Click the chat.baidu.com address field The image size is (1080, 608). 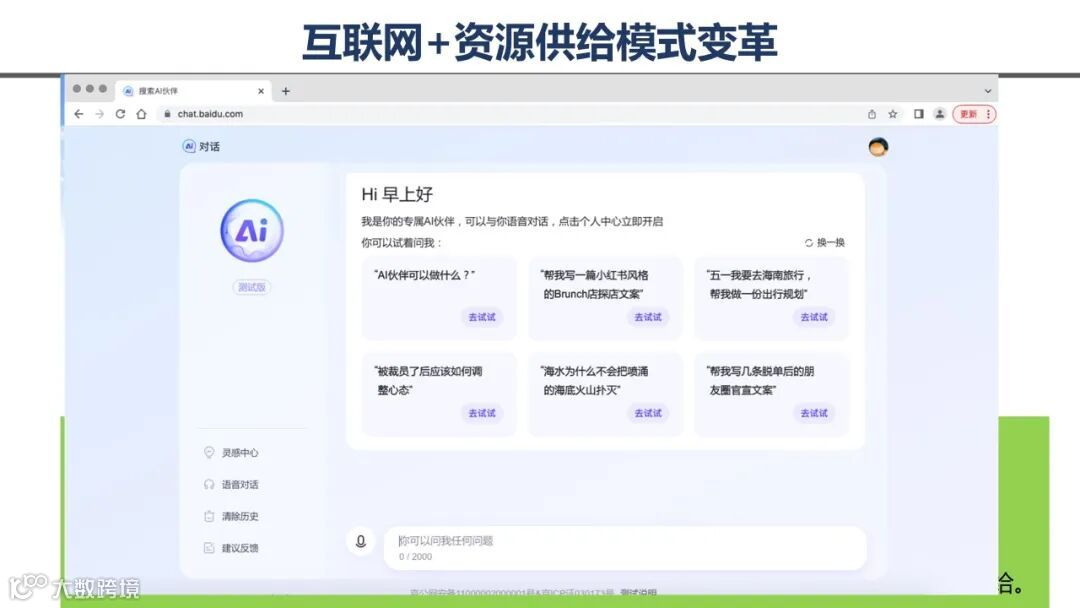click(x=510, y=114)
